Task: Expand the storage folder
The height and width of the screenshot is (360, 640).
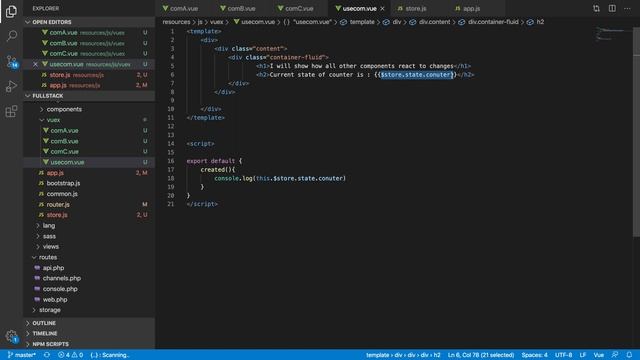Action: point(89,310)
